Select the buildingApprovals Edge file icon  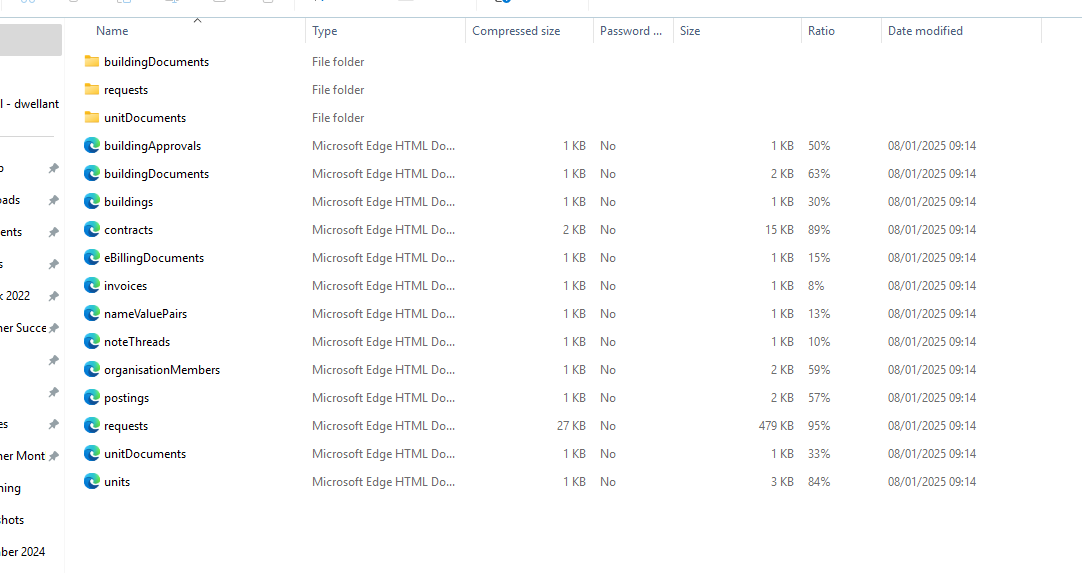tap(92, 146)
